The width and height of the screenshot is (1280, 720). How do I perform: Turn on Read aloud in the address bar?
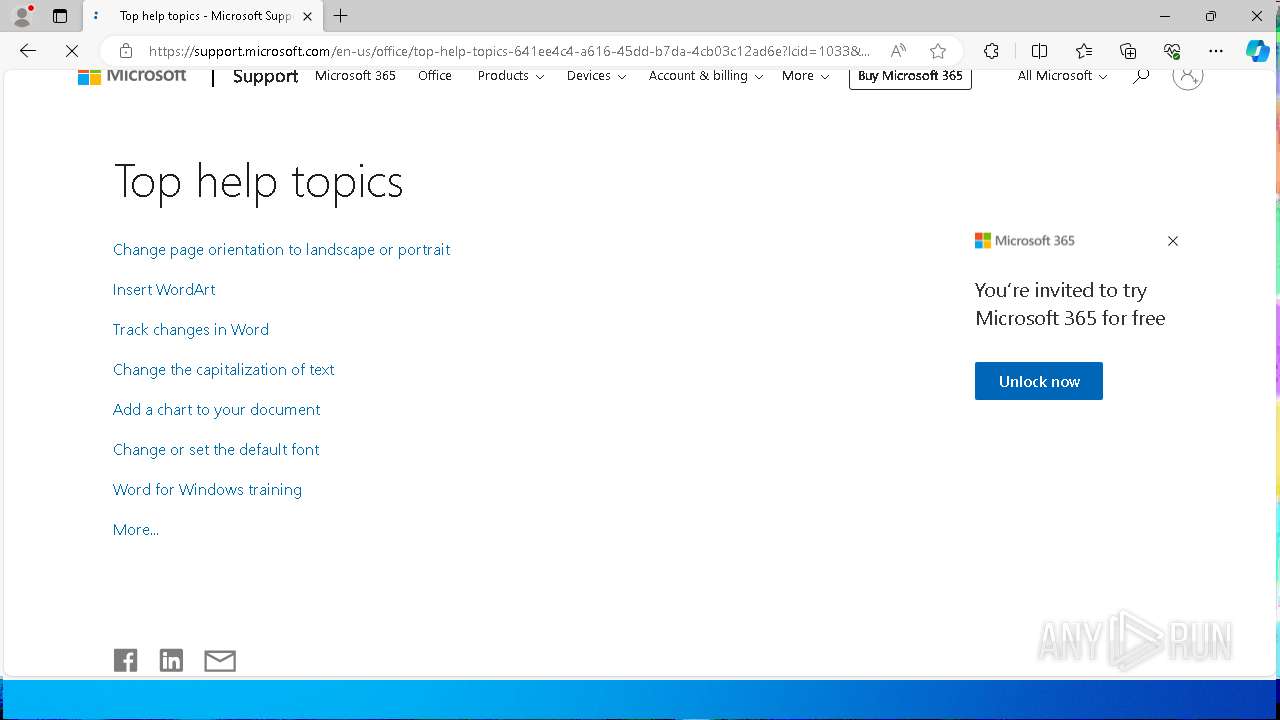(x=898, y=51)
